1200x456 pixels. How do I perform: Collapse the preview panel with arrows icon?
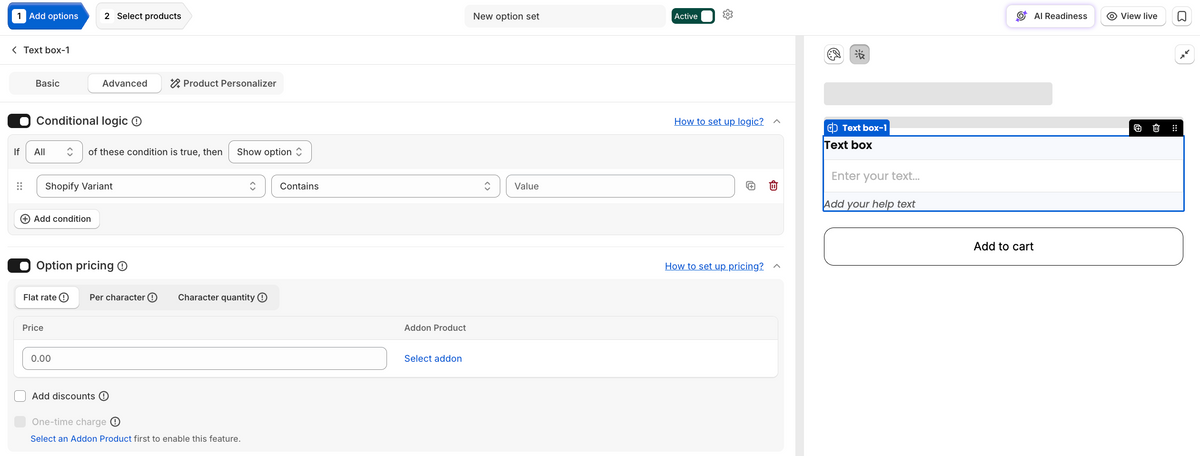tap(1182, 55)
